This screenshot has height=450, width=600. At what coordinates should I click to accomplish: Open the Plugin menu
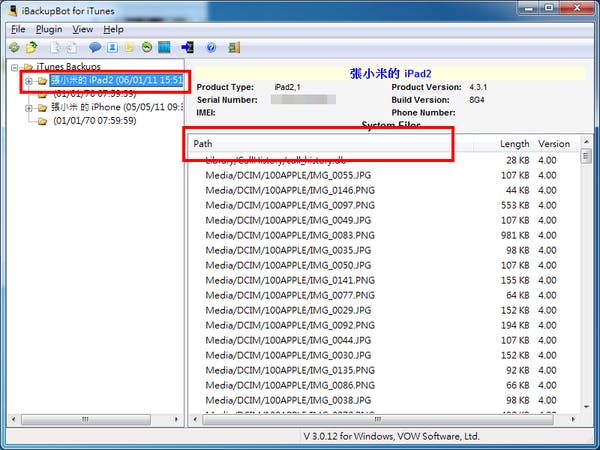coord(49,29)
